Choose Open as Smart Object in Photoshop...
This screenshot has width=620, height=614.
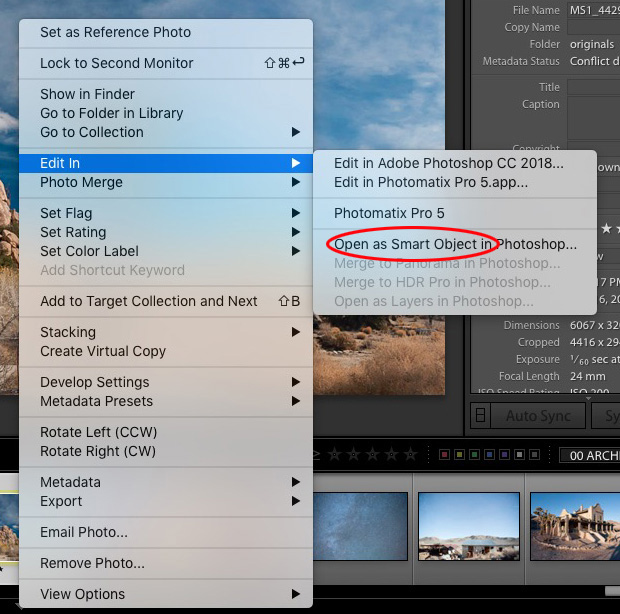tap(455, 244)
